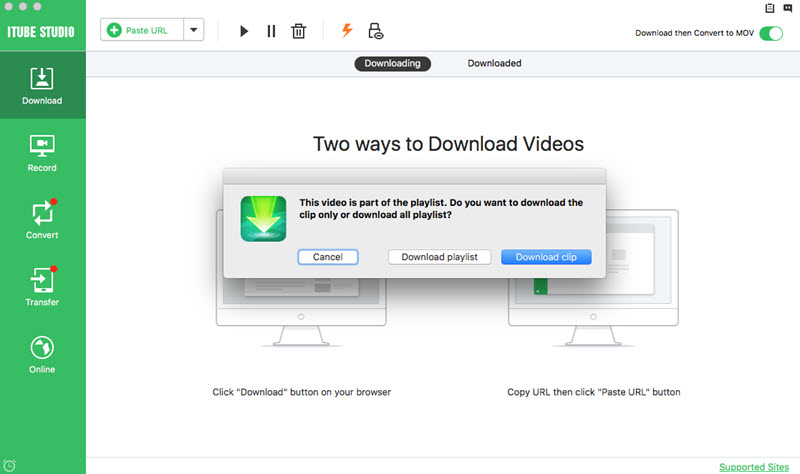
Task: Go to the Convert section
Action: 42,220
